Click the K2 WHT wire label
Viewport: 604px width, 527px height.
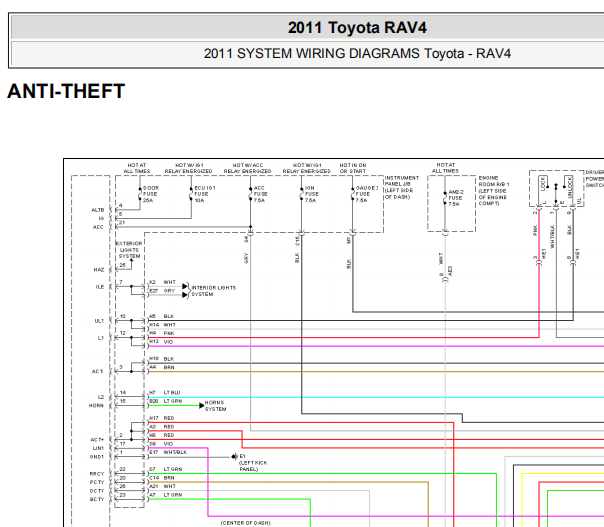point(163,282)
